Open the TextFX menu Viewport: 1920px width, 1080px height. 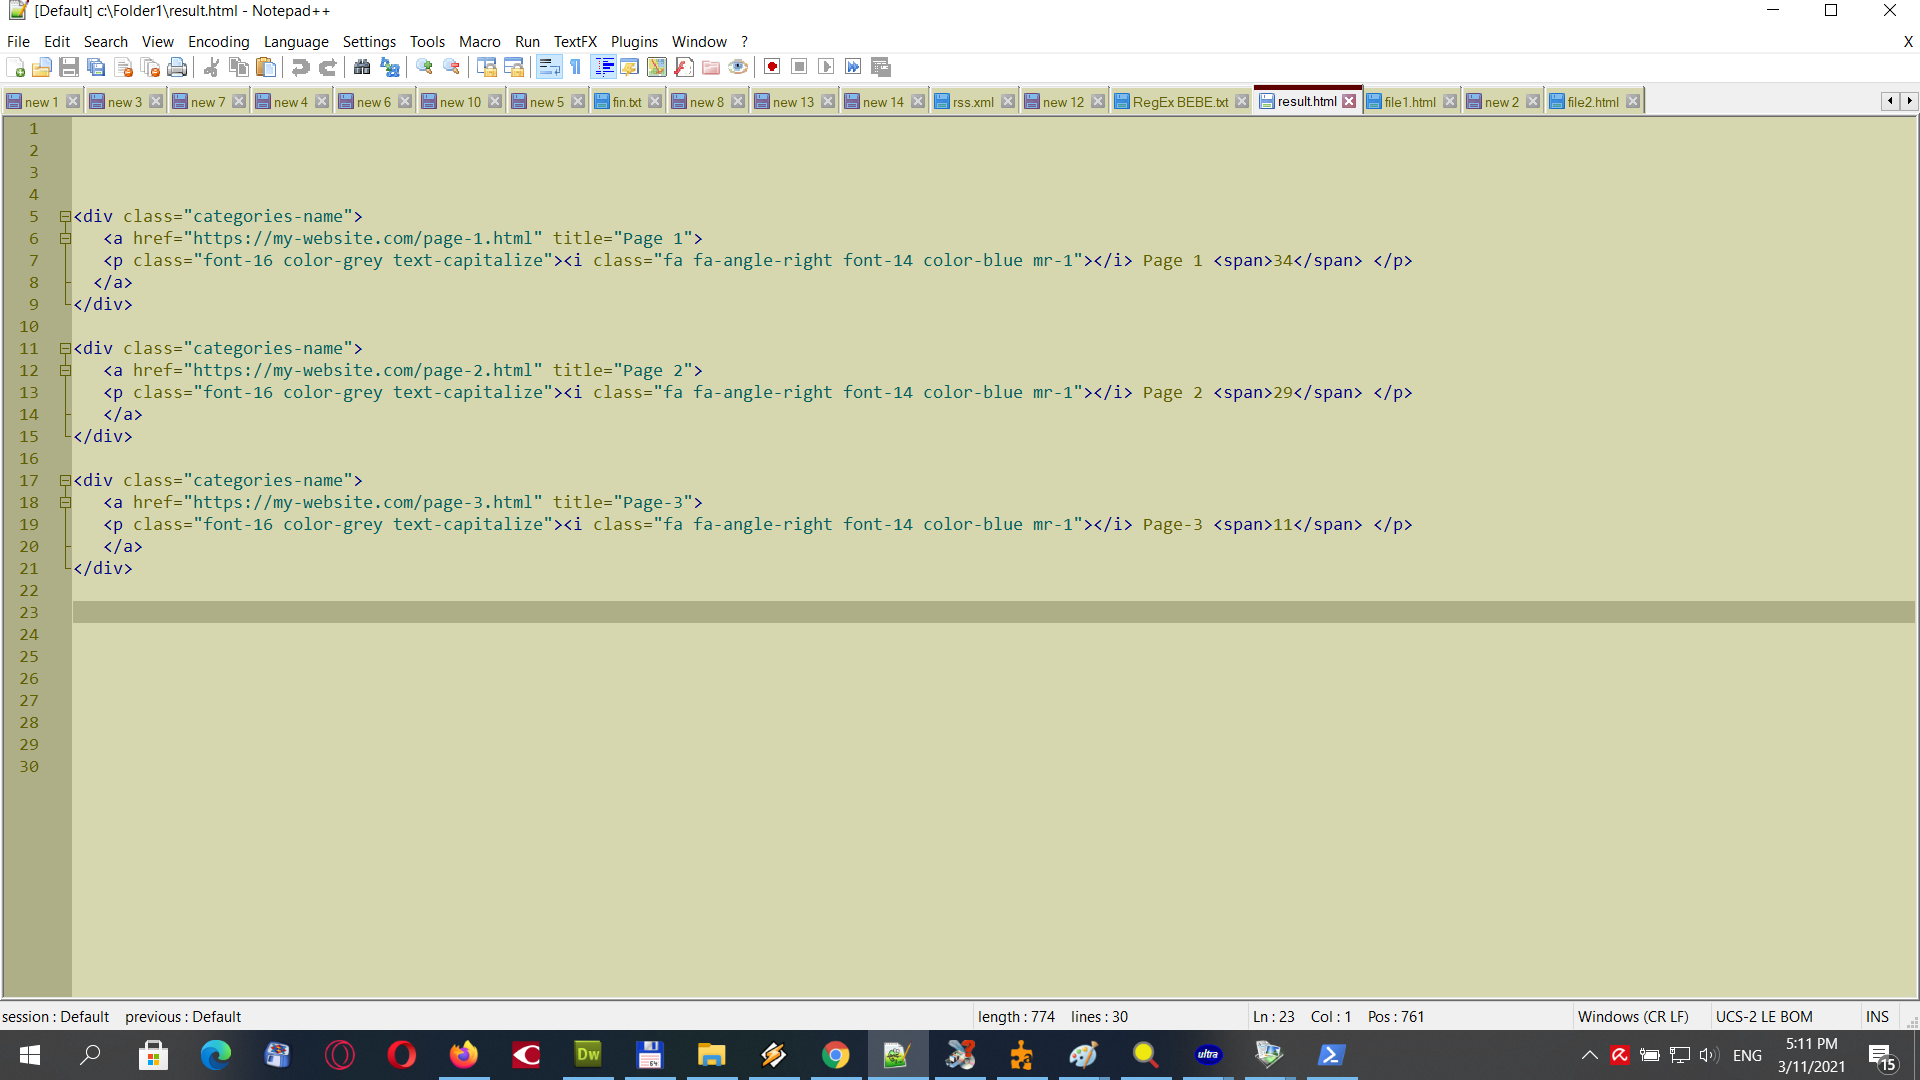pos(575,41)
